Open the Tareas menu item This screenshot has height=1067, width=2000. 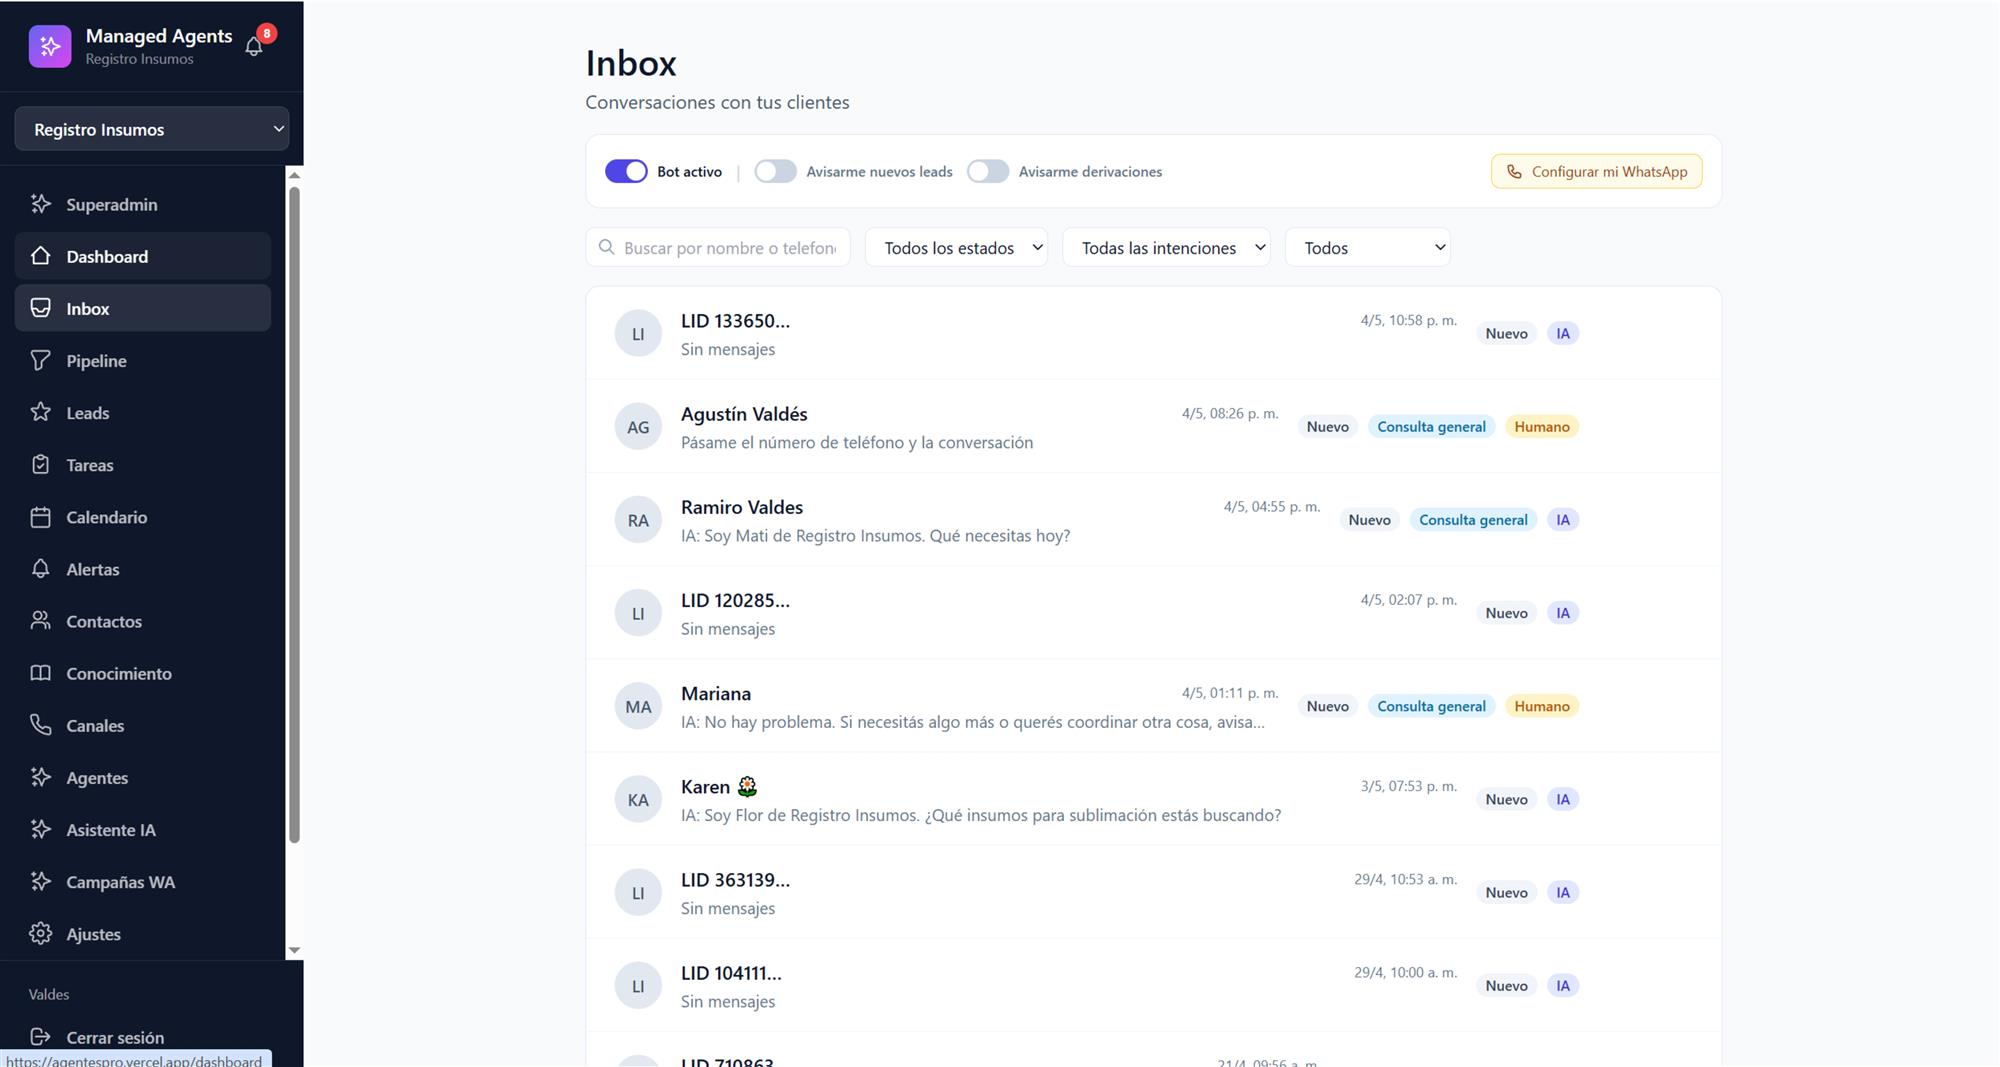pyautogui.click(x=143, y=464)
